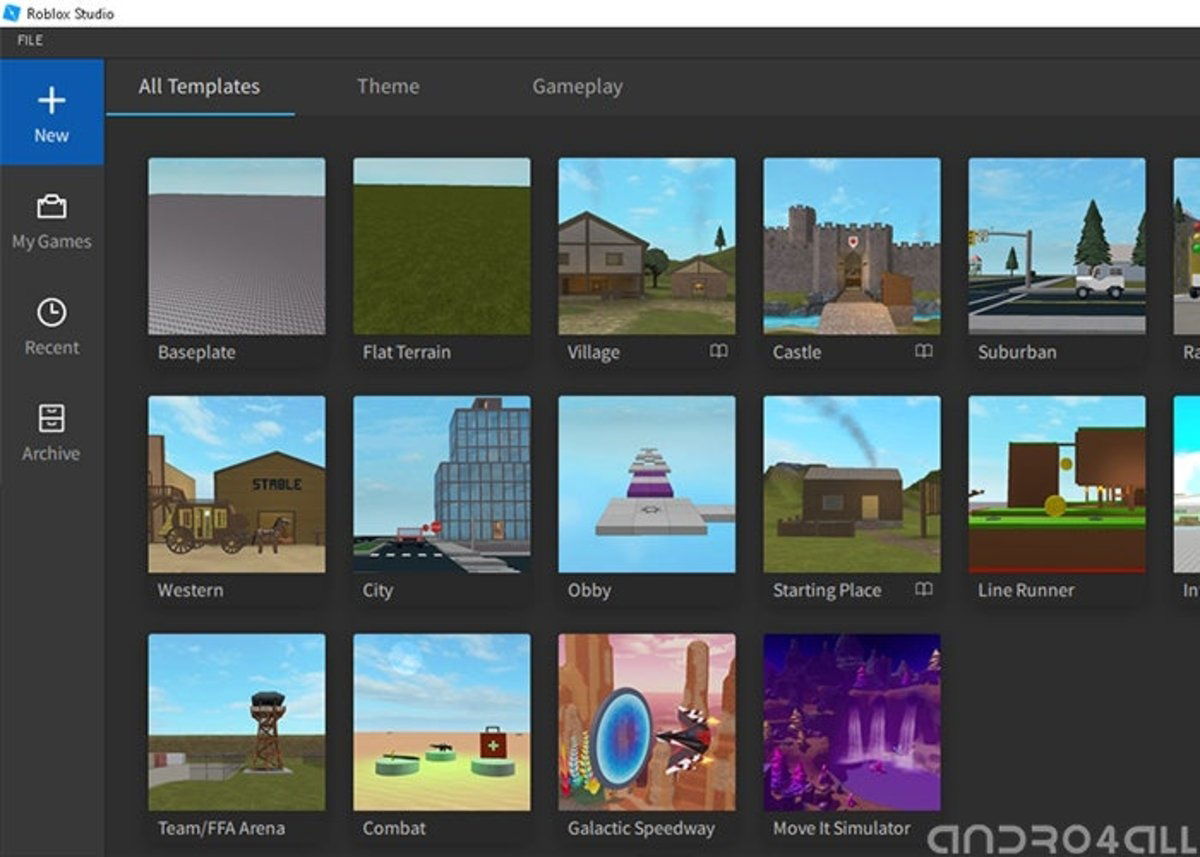Select the Baseplate template
This screenshot has height=857, width=1200.
235,250
